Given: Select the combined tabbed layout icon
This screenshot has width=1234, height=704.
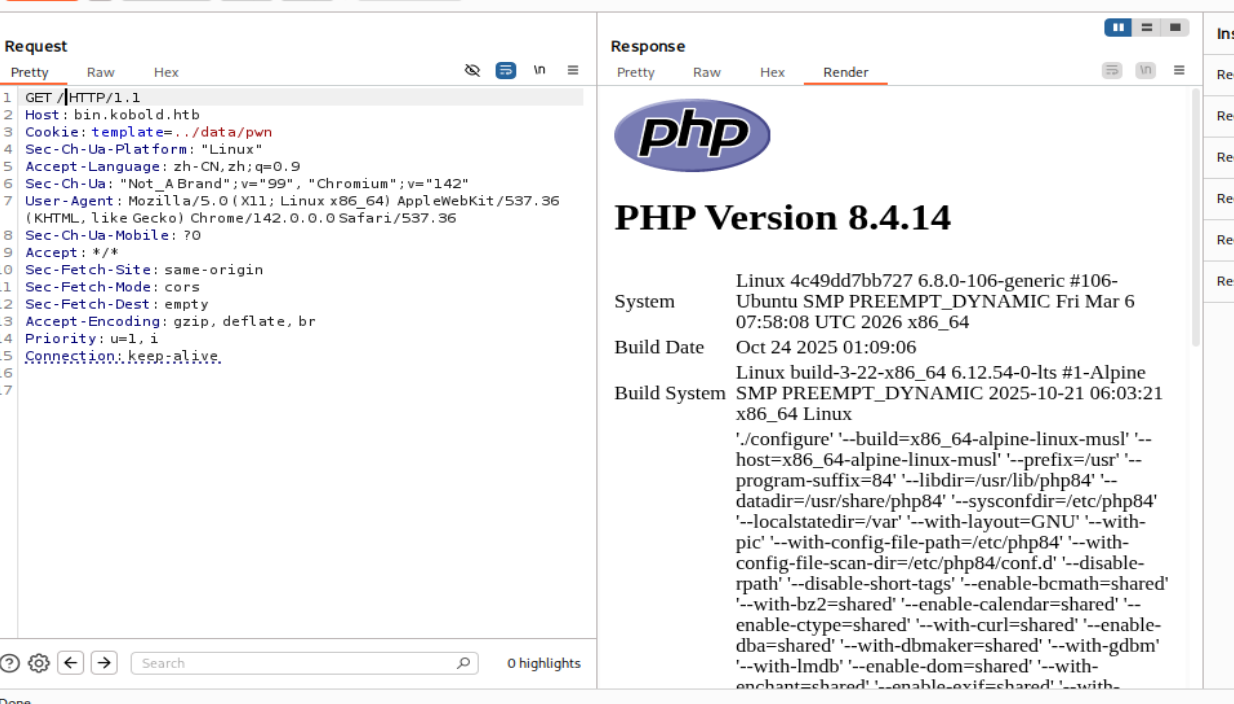Looking at the screenshot, I should click(x=1176, y=27).
